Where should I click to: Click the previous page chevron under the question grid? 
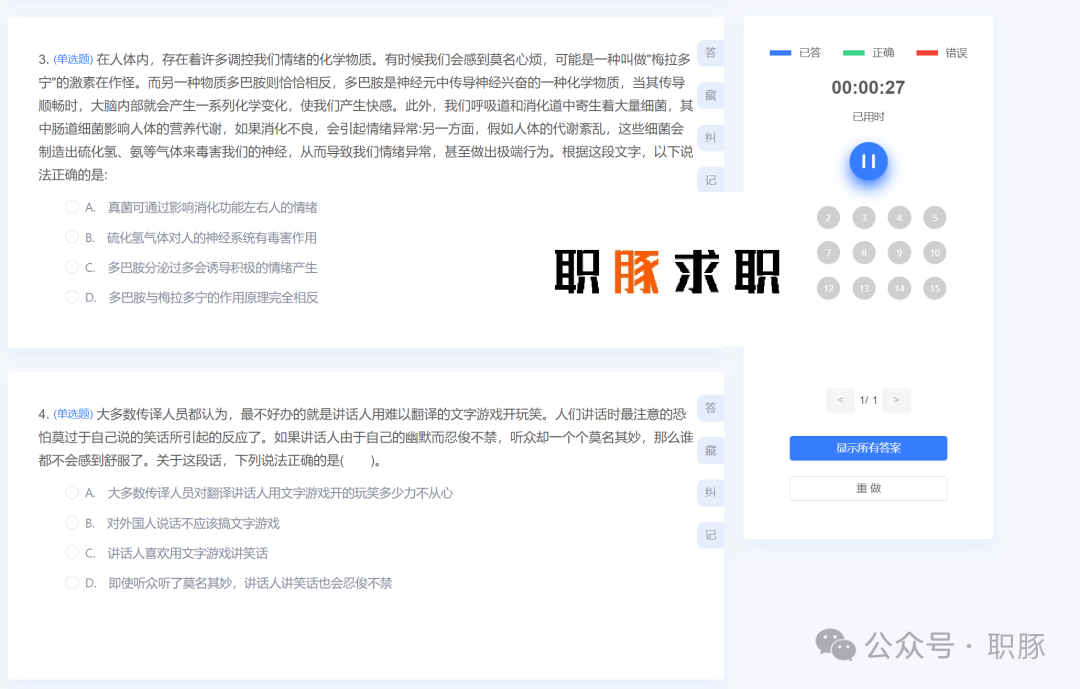840,400
